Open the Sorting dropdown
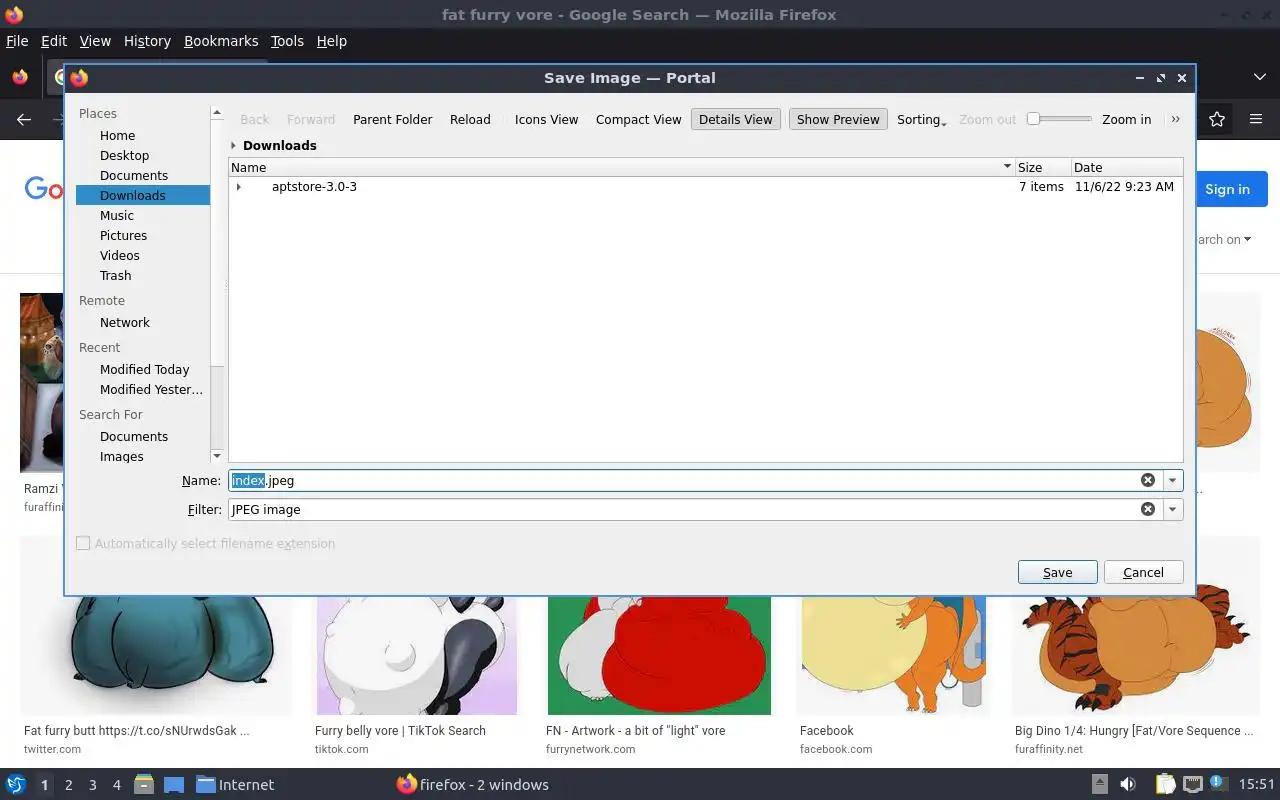This screenshot has width=1280, height=800. (921, 119)
